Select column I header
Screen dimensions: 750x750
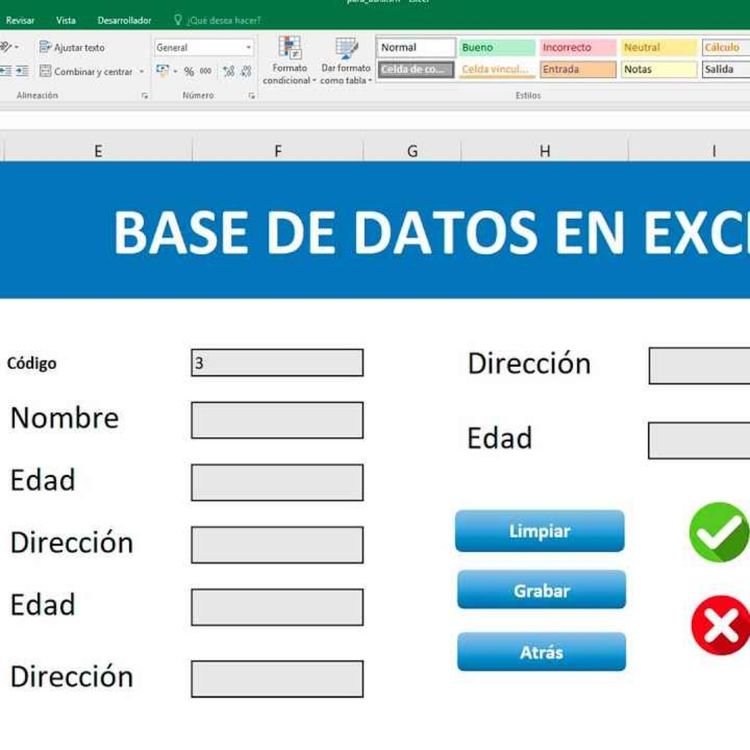point(690,151)
